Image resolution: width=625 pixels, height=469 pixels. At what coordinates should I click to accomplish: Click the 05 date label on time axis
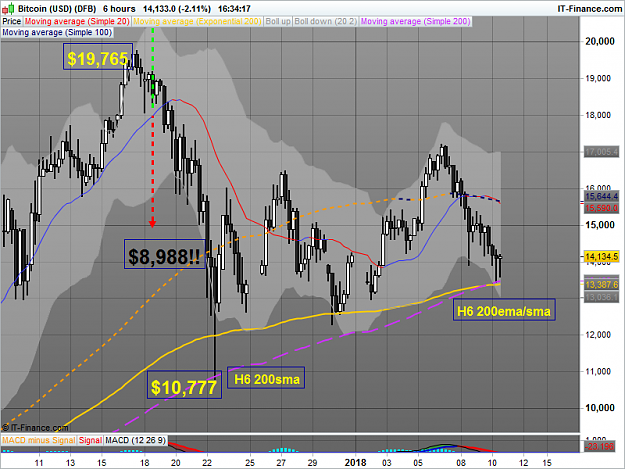(418, 463)
